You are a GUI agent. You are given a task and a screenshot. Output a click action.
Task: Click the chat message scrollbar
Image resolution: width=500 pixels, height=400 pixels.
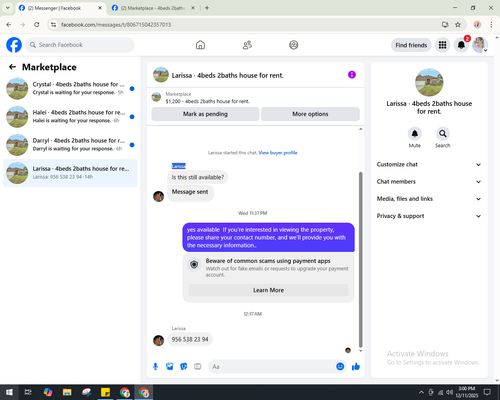click(360, 260)
